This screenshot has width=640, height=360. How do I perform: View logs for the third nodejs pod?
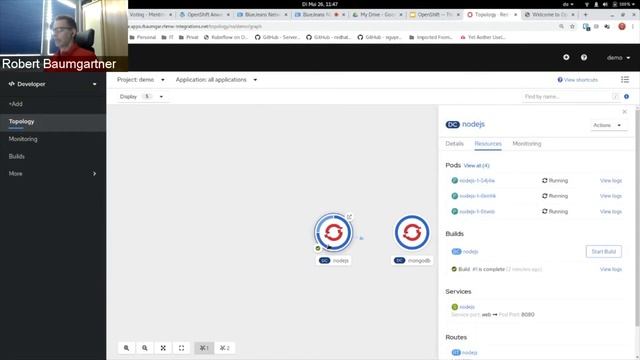point(611,211)
